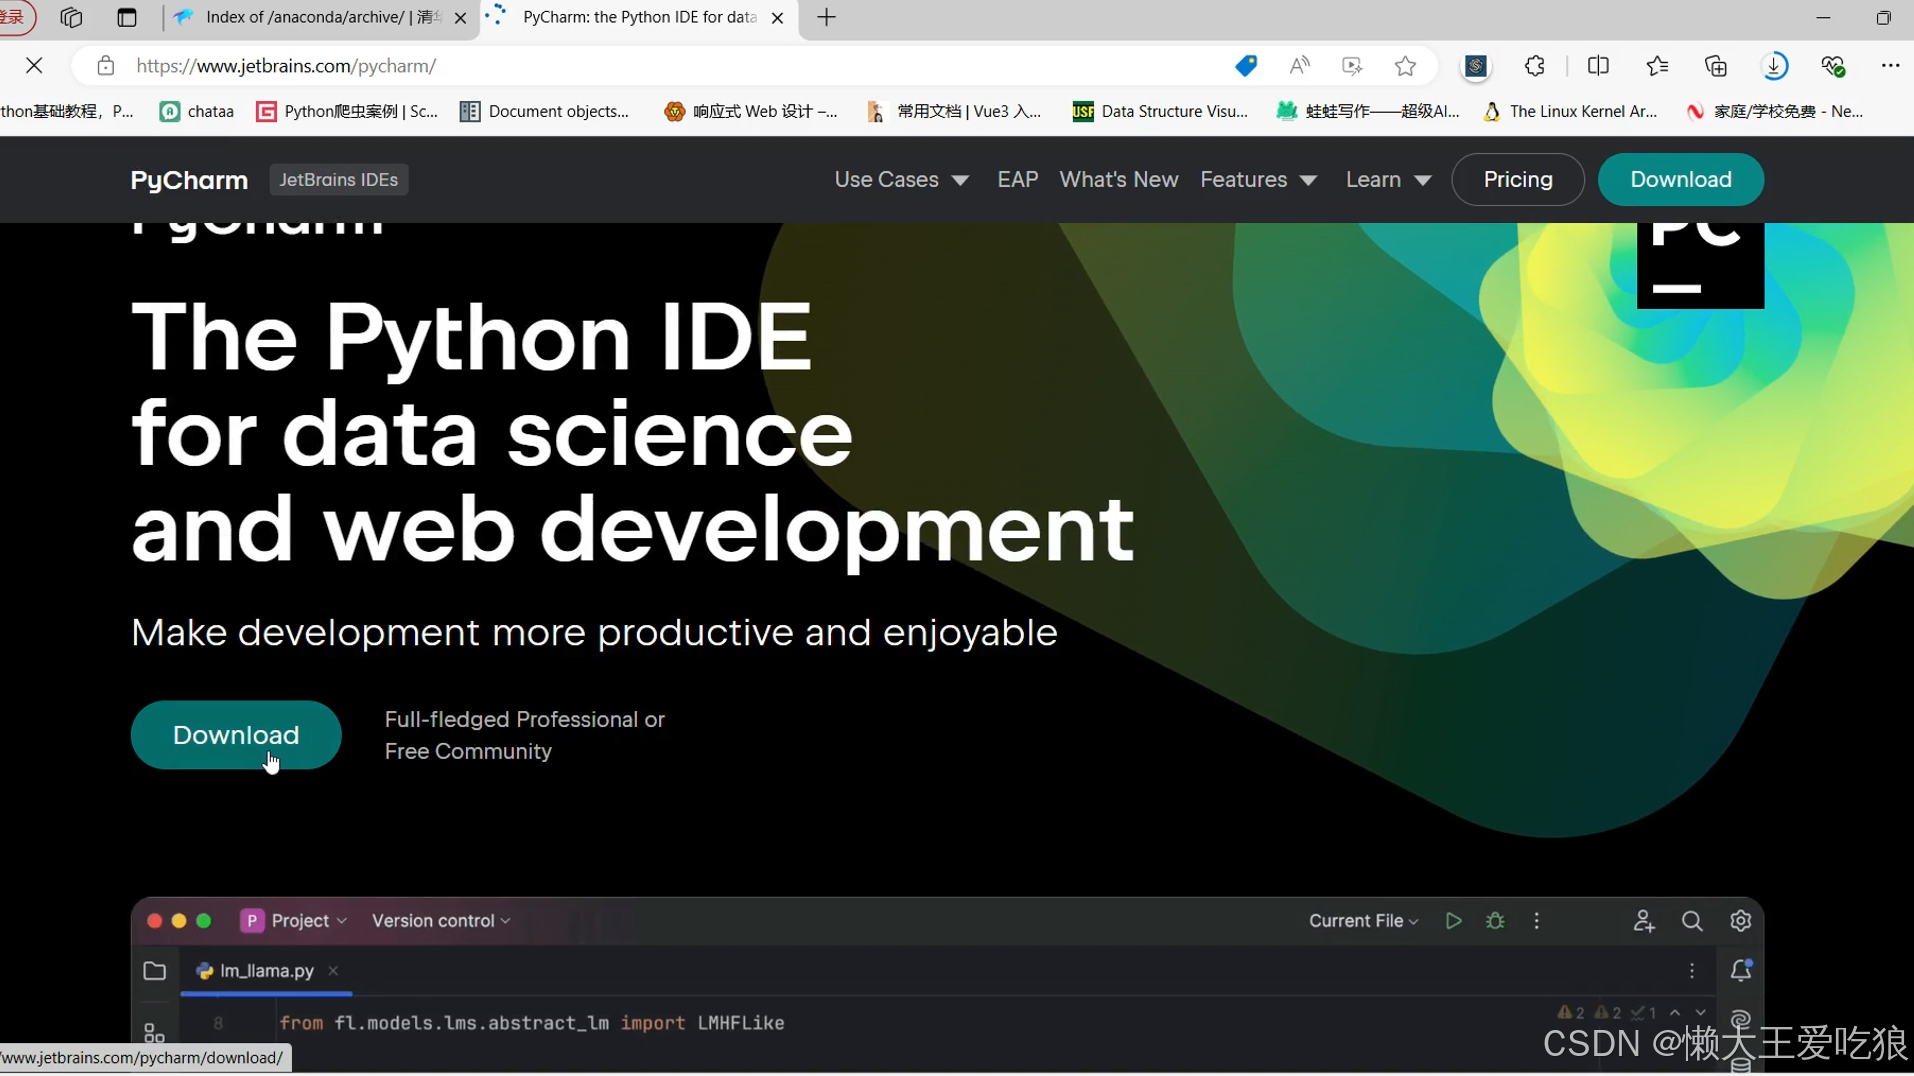The height and width of the screenshot is (1076, 1914).
Task: Open the Project dropdown in IDE
Action: (x=294, y=921)
